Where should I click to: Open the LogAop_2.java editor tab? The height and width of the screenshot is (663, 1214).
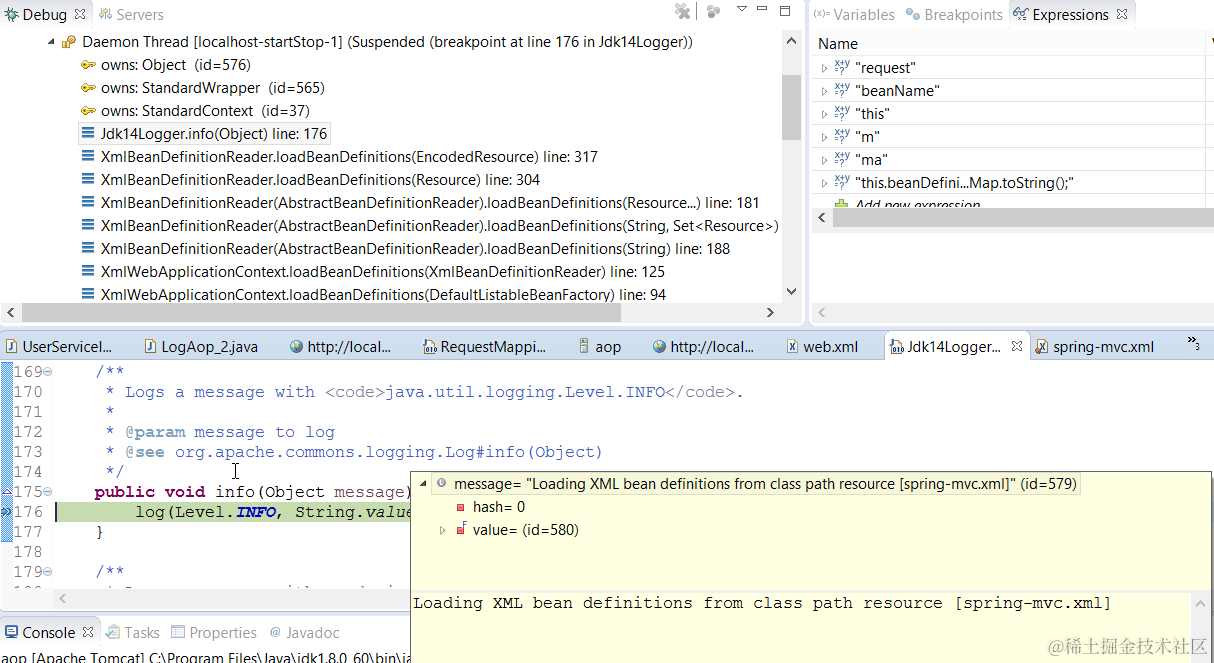click(201, 347)
